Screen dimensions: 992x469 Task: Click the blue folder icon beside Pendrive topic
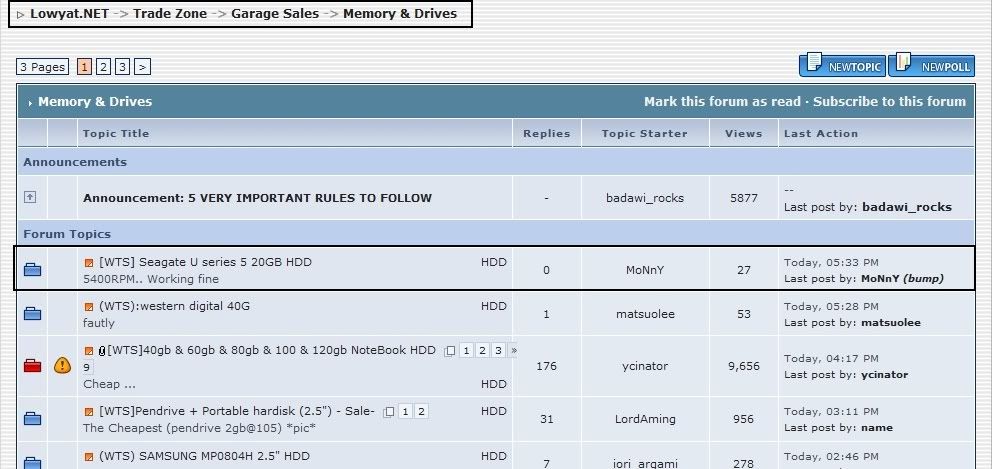pos(32,419)
